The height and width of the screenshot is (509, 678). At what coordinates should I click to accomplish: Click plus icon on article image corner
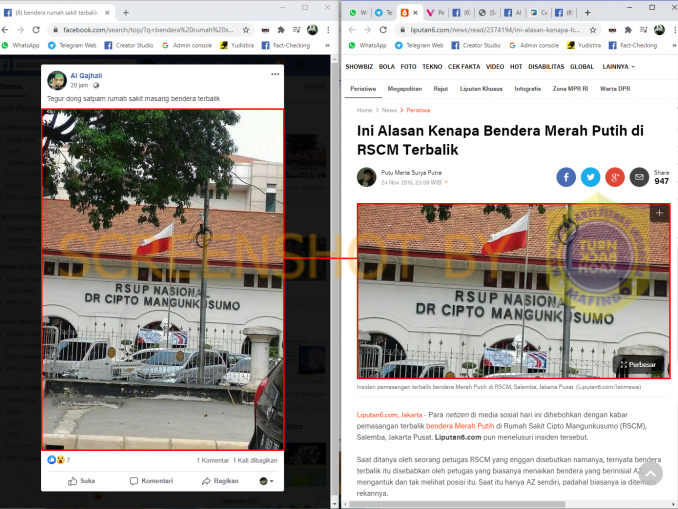[x=659, y=213]
